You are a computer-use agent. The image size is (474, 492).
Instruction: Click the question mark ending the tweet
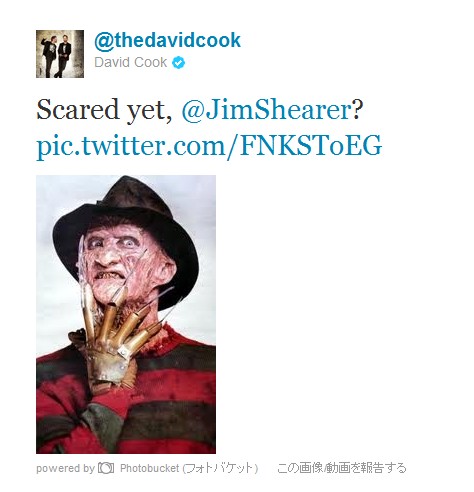357,110
